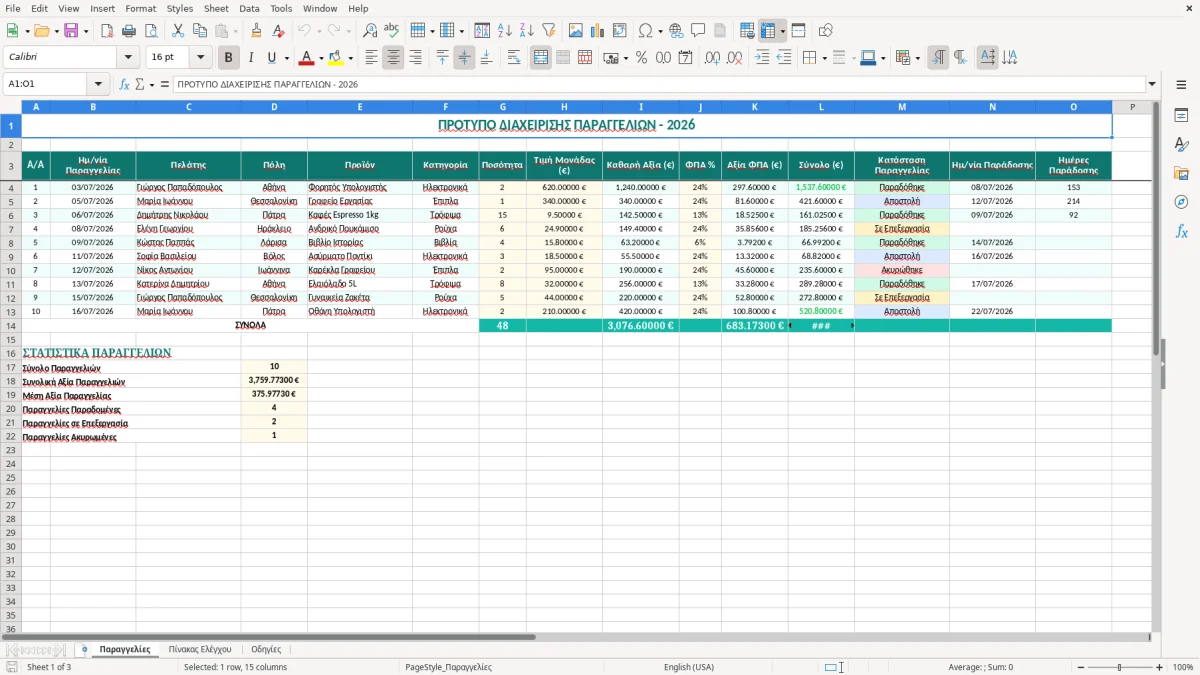Select column header M

[x=902, y=107]
